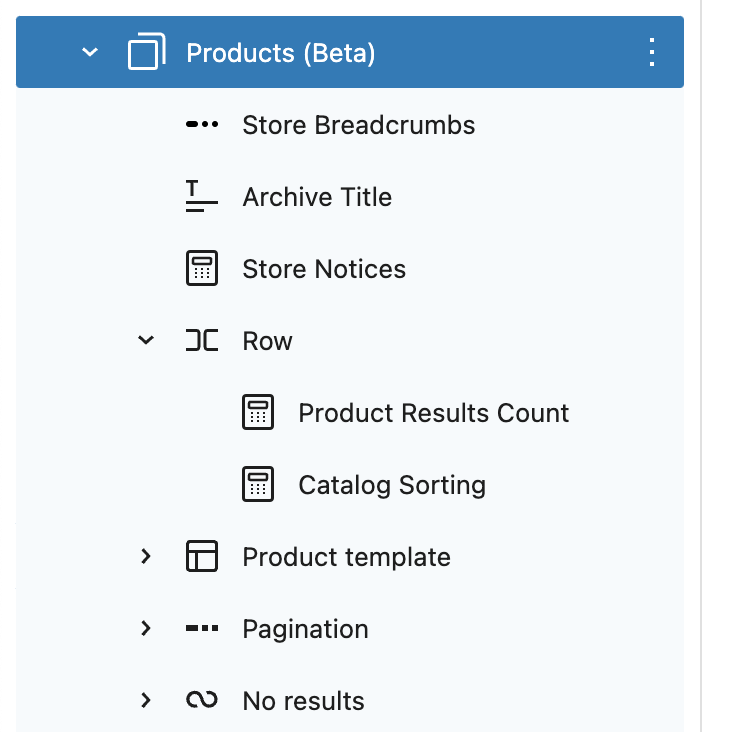
Task: Open options menu for Products (Beta)
Action: (652, 52)
